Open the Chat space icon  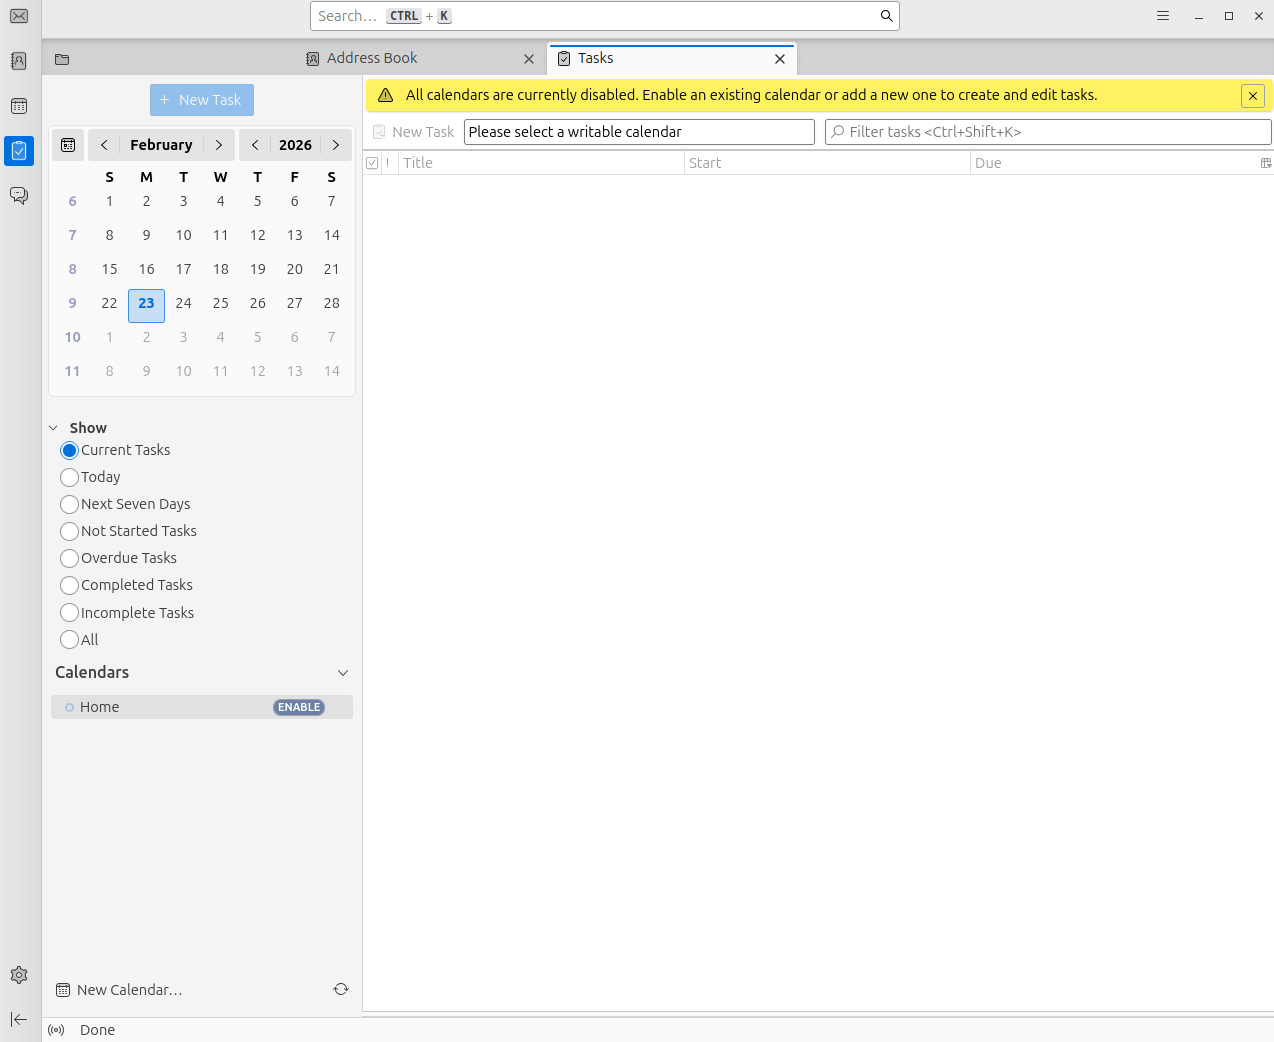pos(19,195)
